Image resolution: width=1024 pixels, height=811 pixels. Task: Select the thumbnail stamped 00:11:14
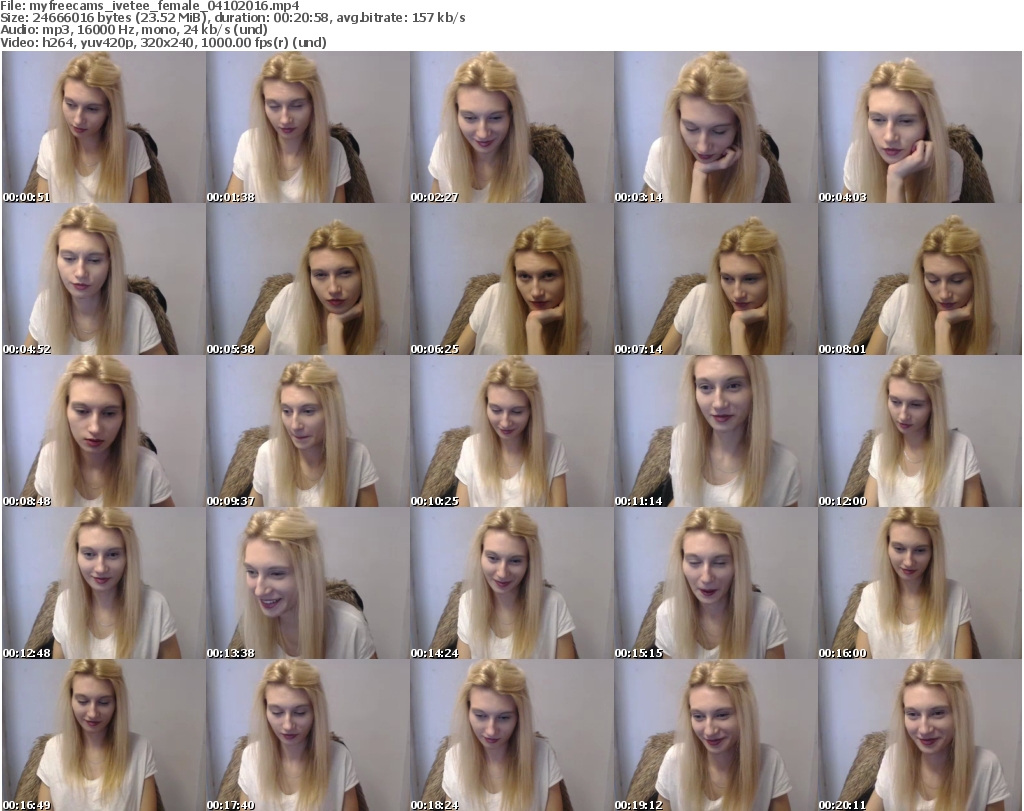point(716,431)
